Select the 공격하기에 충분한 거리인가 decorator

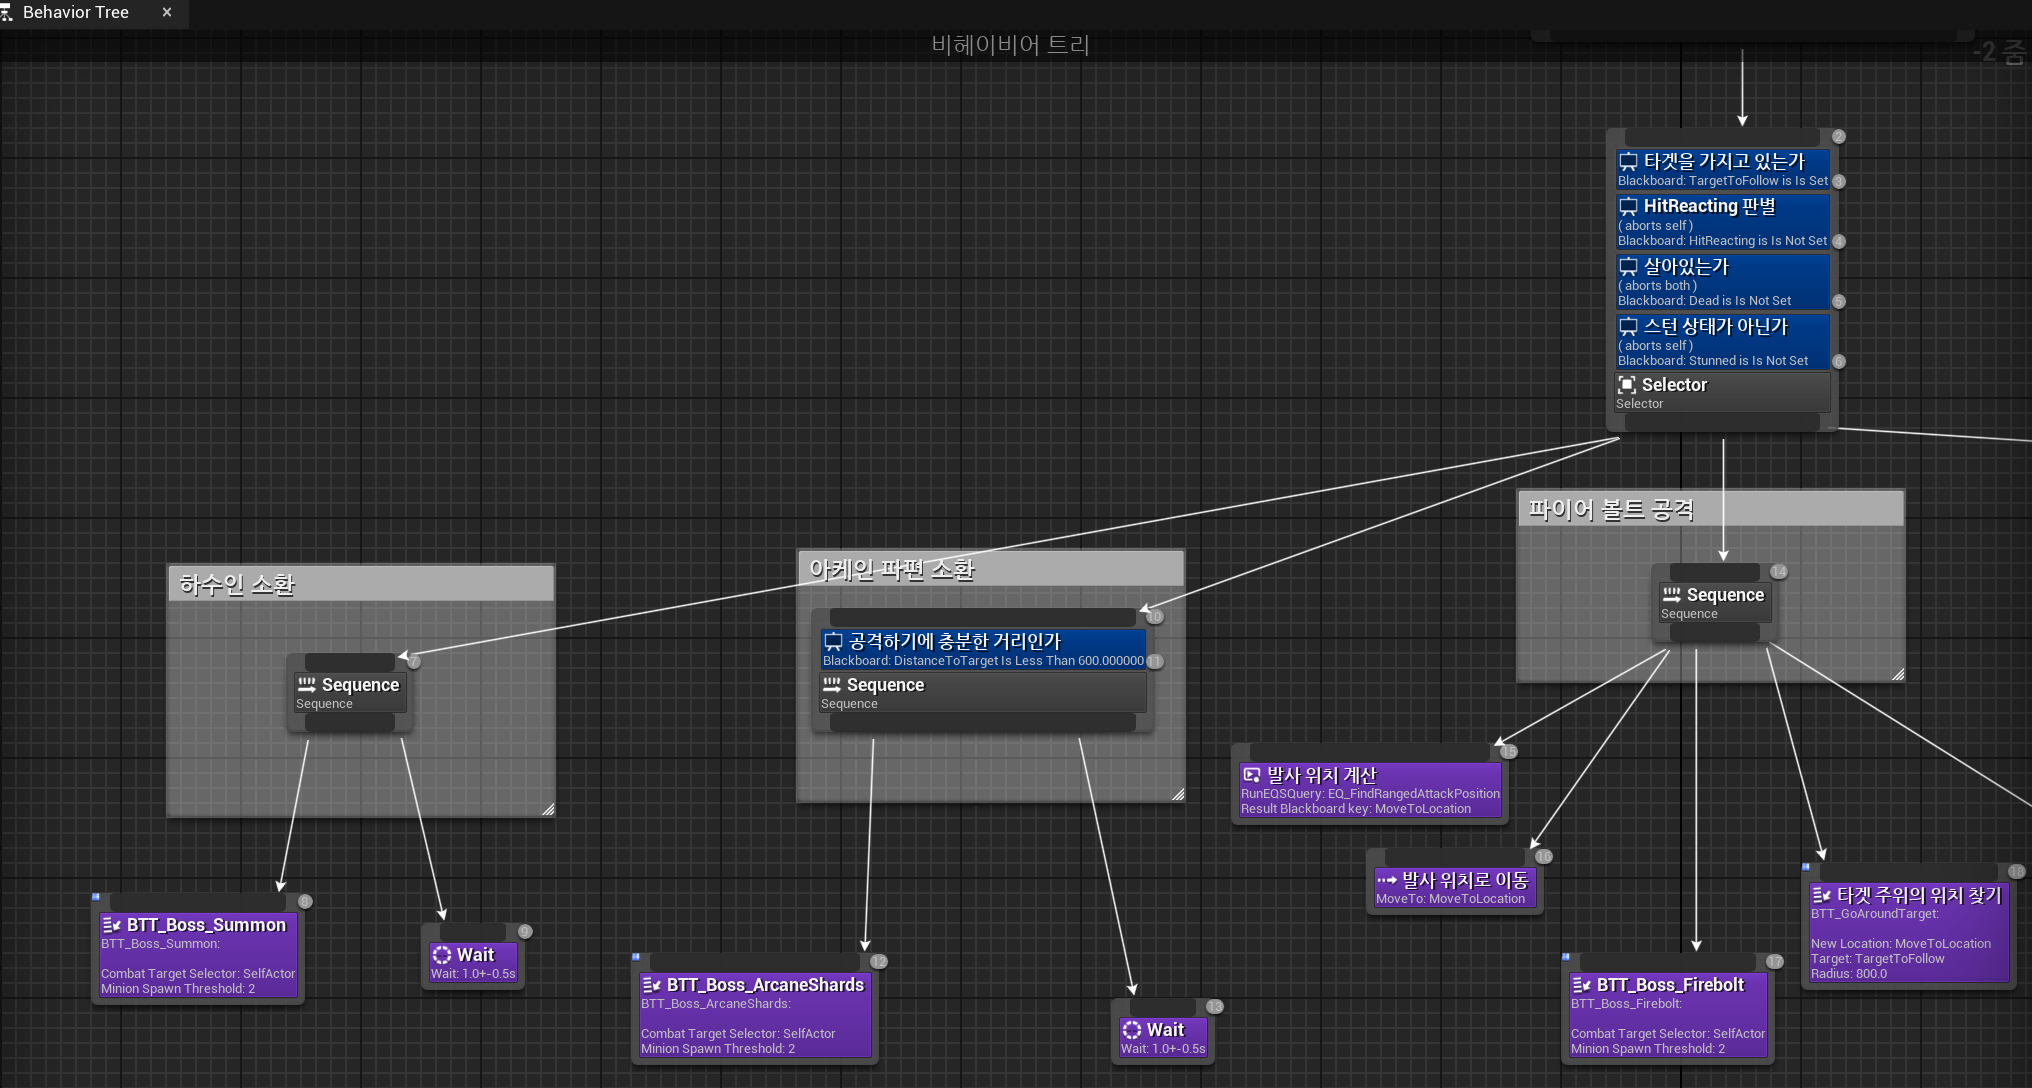982,649
